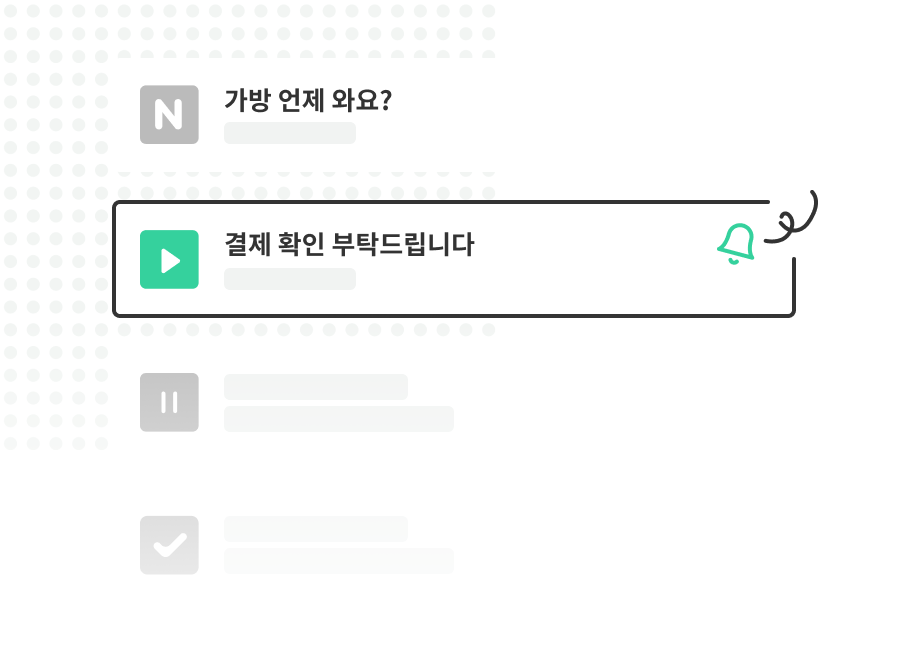Click the gray N logo icon

169,114
